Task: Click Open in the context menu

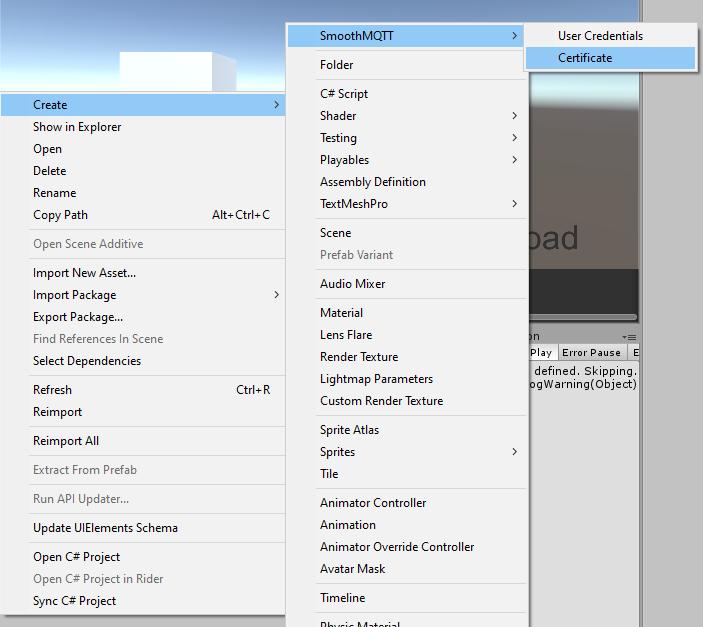Action: [143, 149]
